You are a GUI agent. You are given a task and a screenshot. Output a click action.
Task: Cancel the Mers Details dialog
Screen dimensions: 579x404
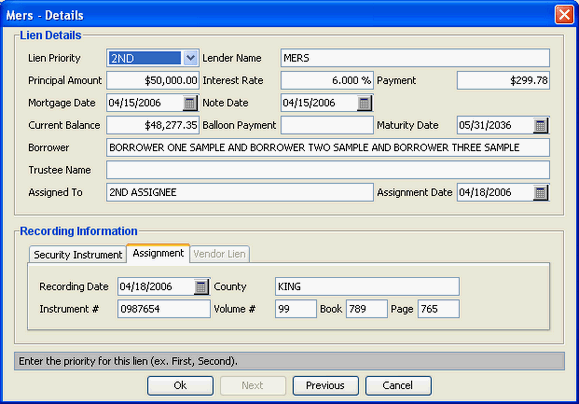tap(398, 386)
